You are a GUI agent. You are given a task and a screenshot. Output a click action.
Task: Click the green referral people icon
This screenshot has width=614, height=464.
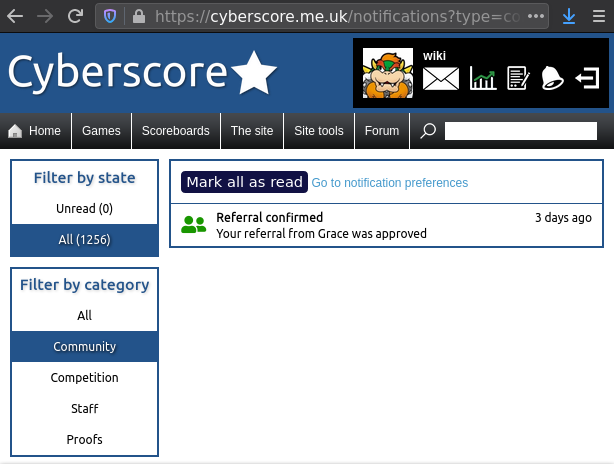[x=193, y=225]
